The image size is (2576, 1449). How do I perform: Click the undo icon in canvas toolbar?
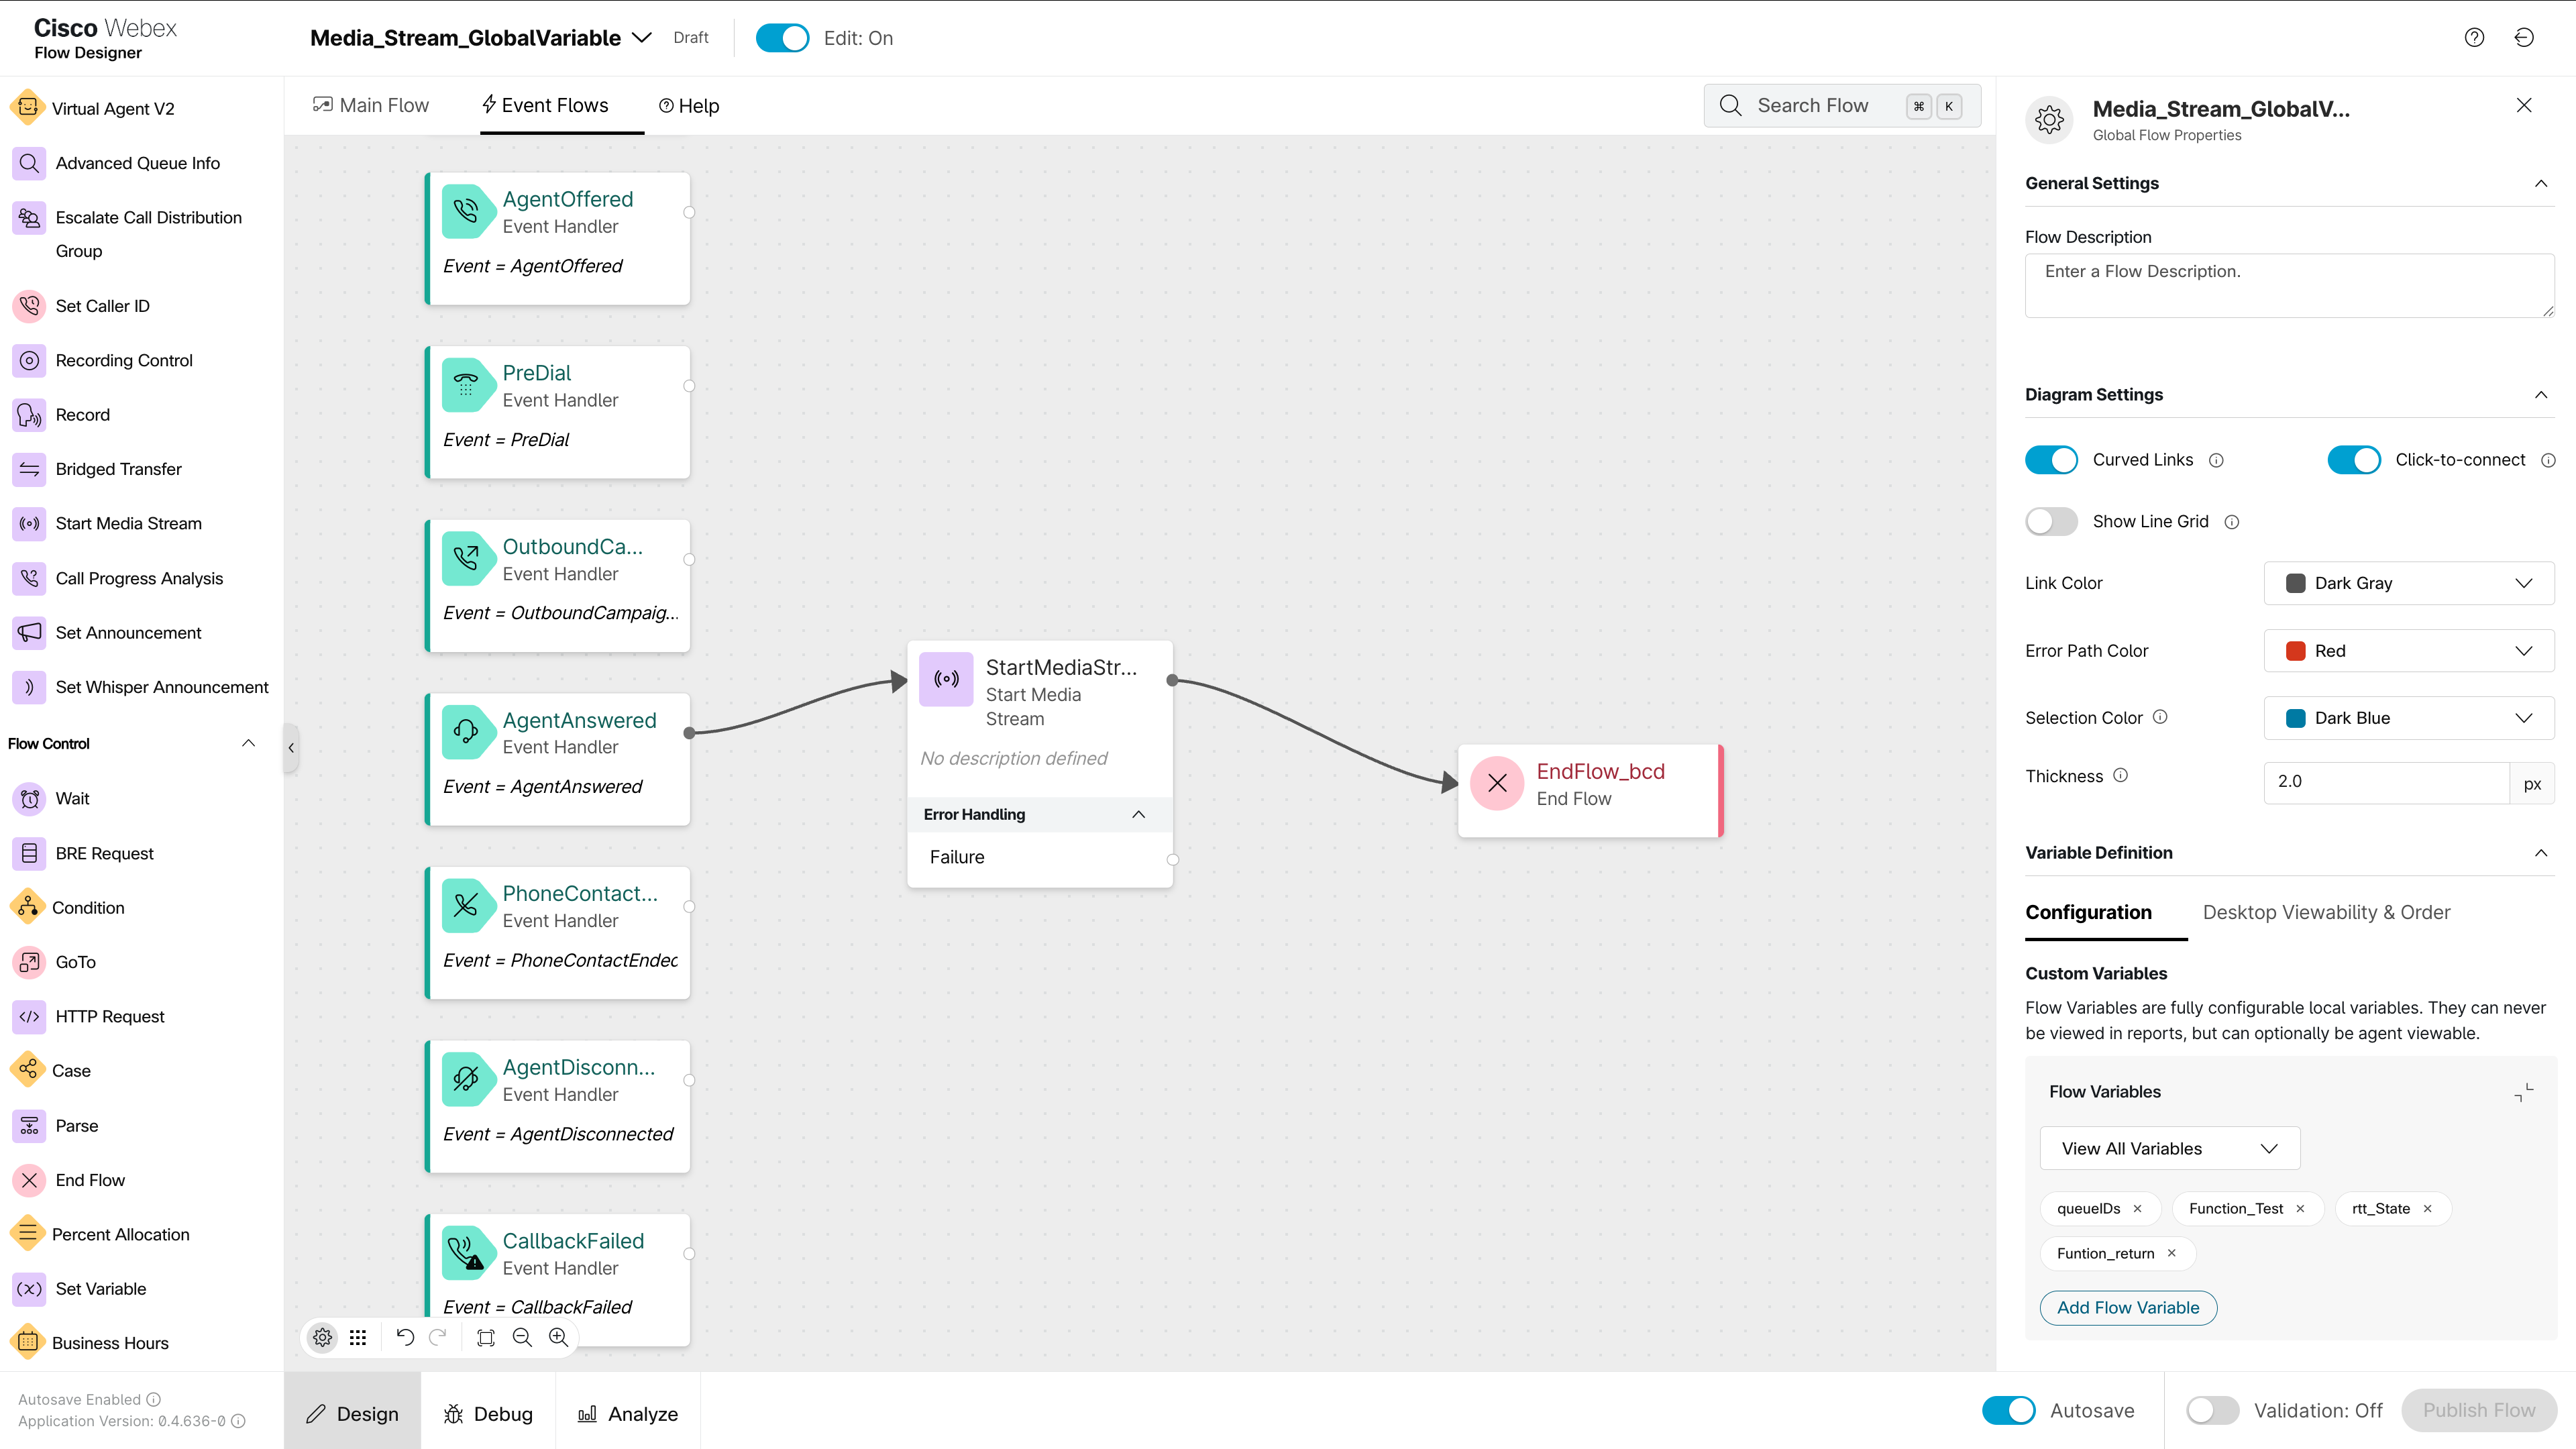point(404,1337)
